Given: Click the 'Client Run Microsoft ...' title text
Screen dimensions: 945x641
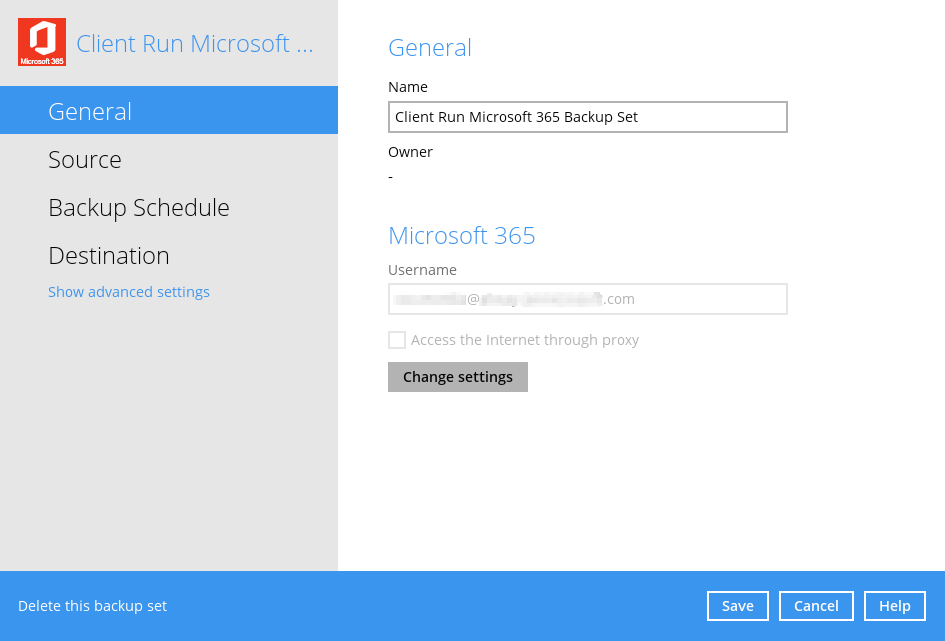Looking at the screenshot, I should point(195,43).
